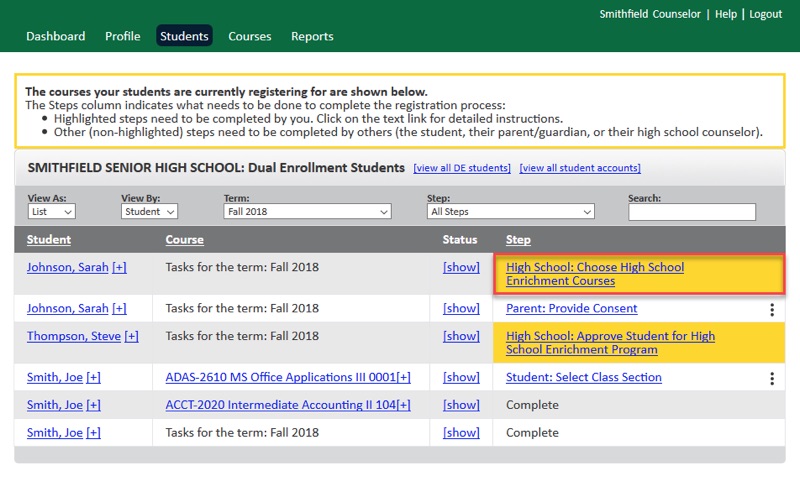Open the View As dropdown
The width and height of the screenshot is (800, 482).
[x=52, y=212]
